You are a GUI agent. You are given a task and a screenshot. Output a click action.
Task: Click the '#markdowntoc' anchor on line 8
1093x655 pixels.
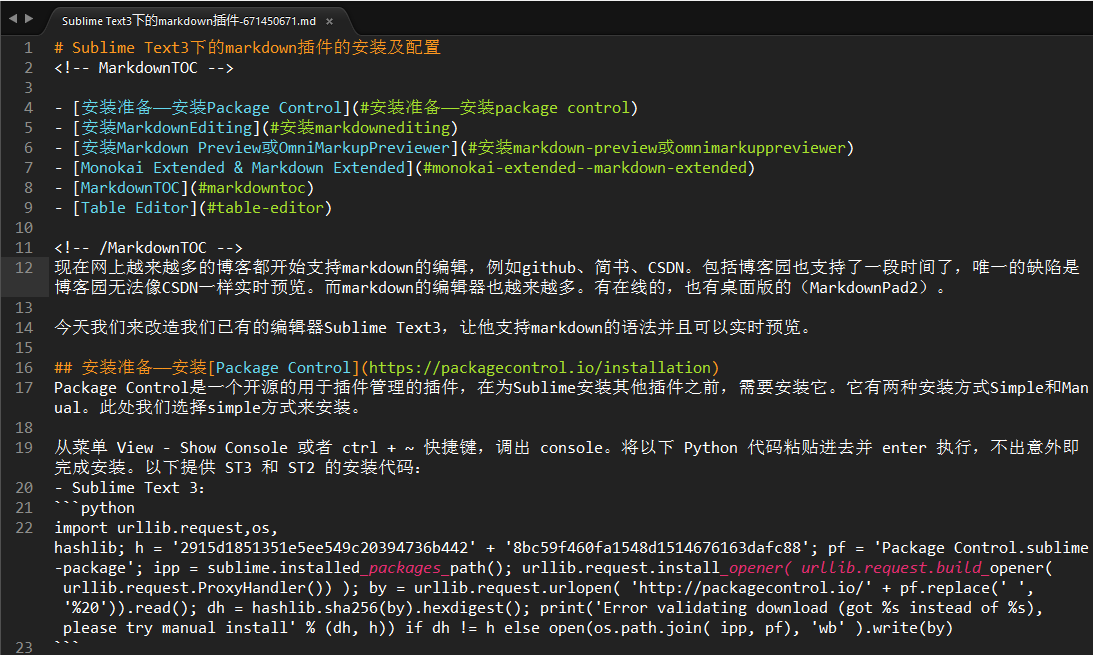(252, 187)
